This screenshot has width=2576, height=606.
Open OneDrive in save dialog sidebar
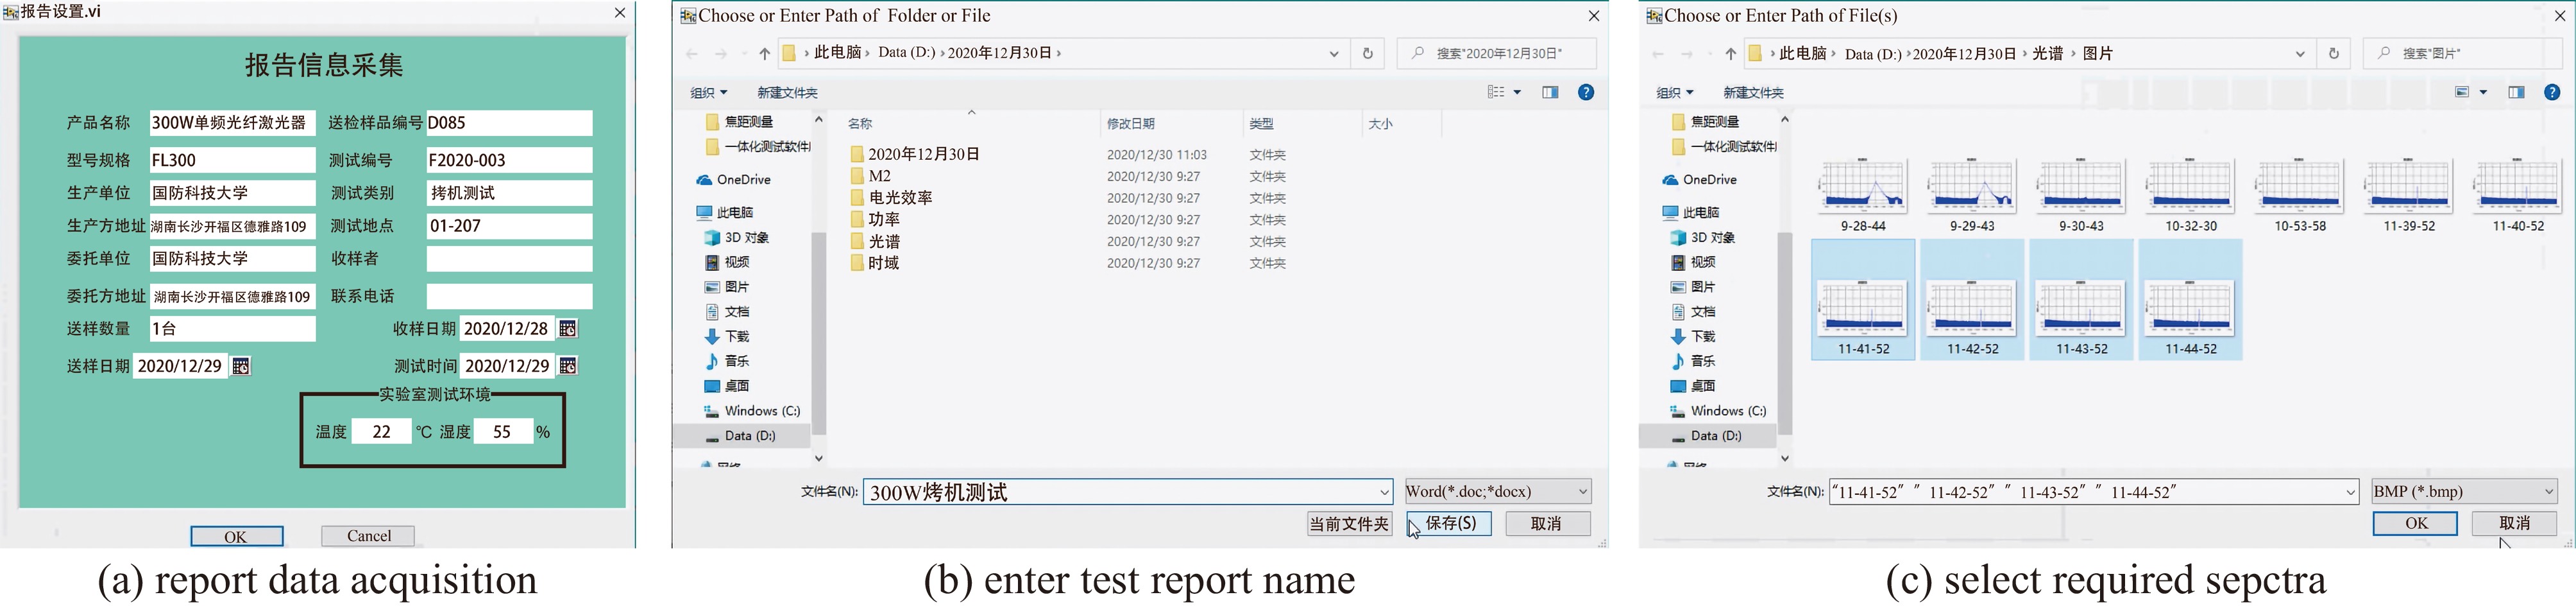tap(743, 180)
